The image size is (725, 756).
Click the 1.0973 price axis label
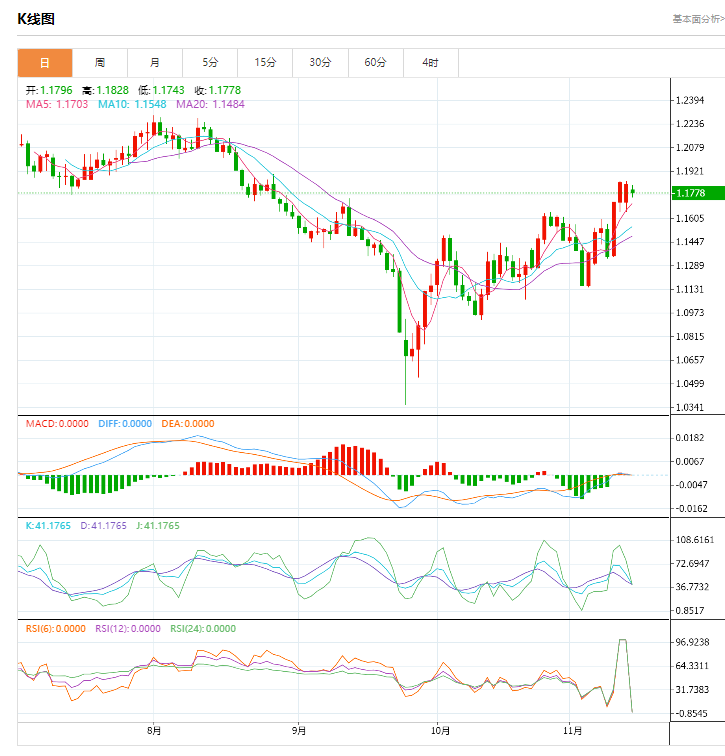coord(690,313)
